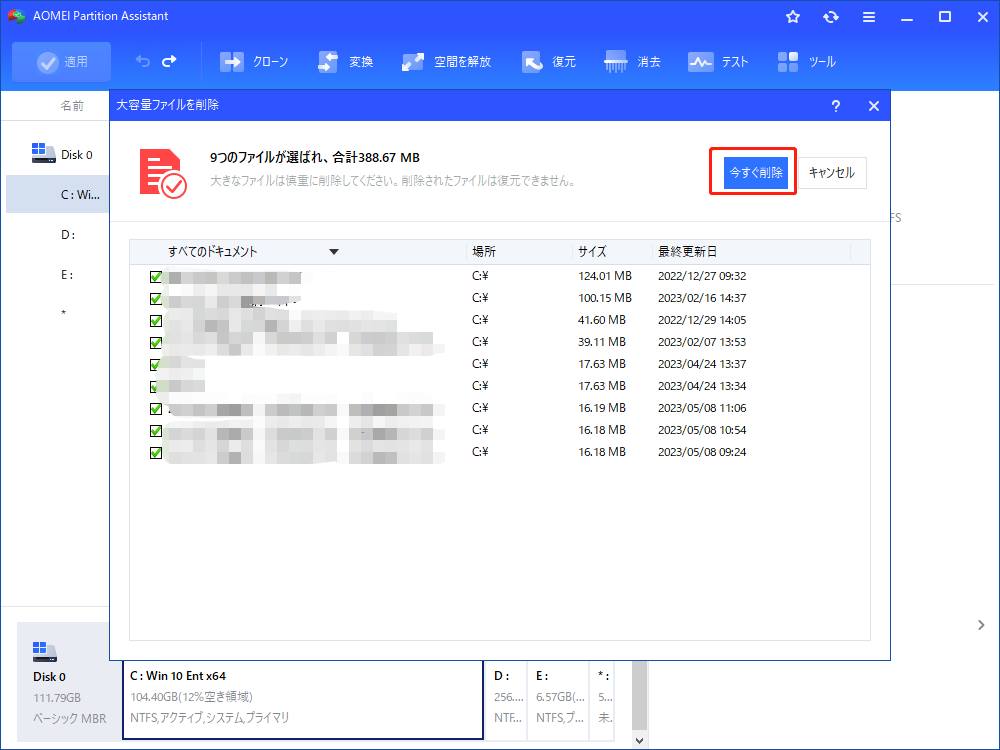Uncheck the file dated 2023/05/08 09:24
The height and width of the screenshot is (750, 1000).
156,453
